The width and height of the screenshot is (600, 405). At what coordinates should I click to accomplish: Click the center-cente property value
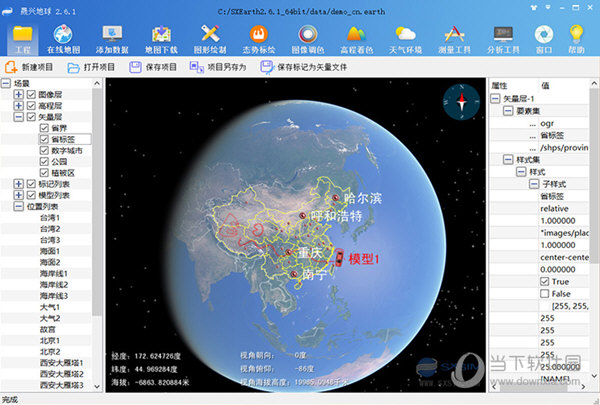[564, 257]
